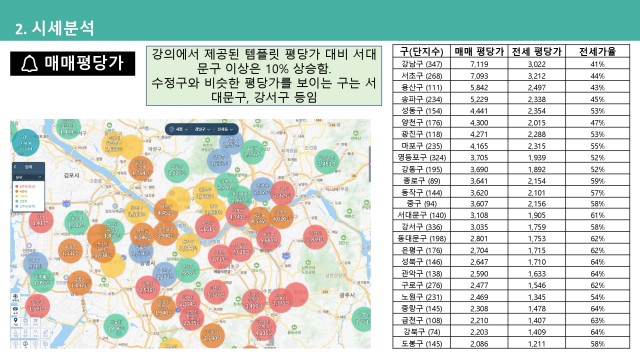
Task: Click the 강남구 (347) row label
Action: (x=422, y=64)
